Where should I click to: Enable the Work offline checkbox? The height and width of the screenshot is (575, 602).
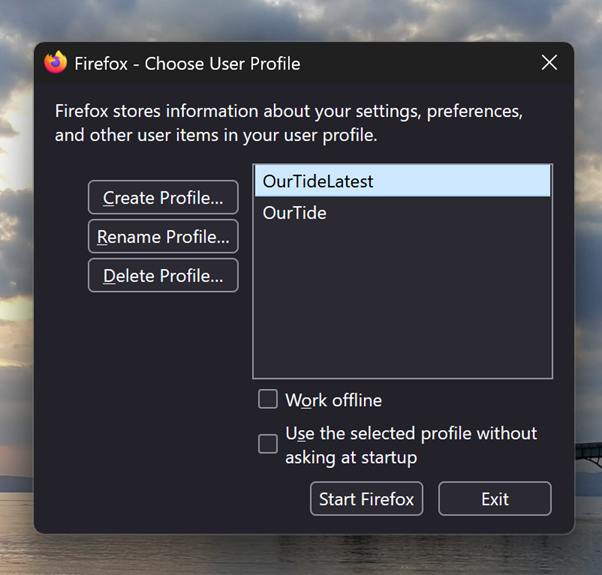(268, 400)
